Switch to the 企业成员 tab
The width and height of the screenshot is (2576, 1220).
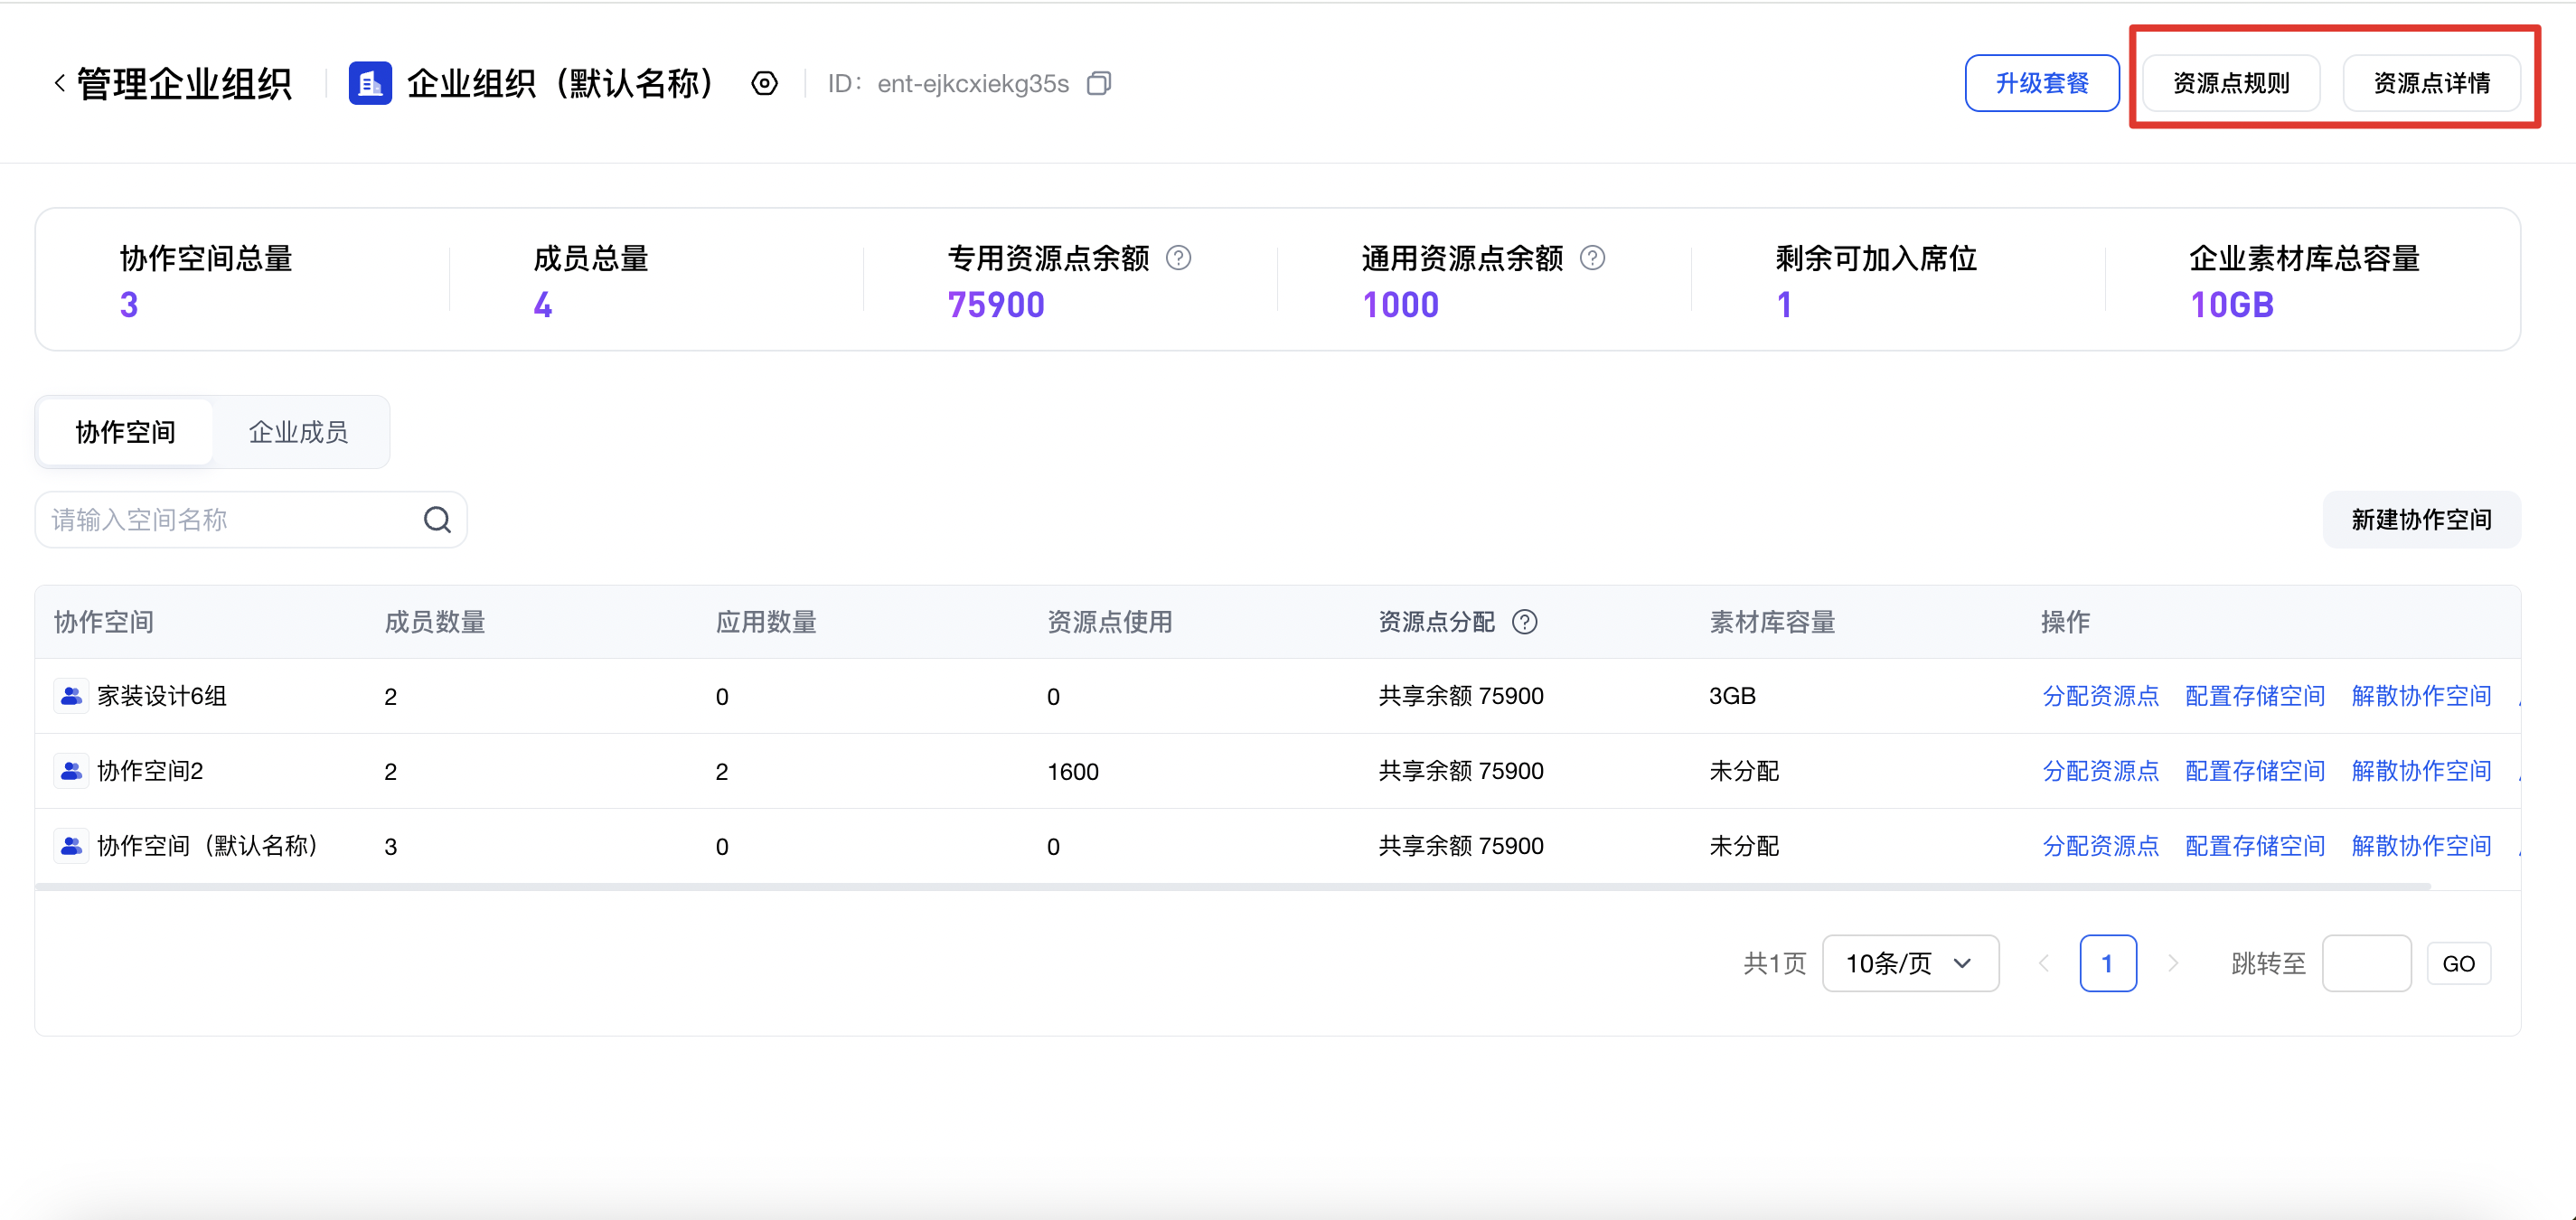click(298, 432)
